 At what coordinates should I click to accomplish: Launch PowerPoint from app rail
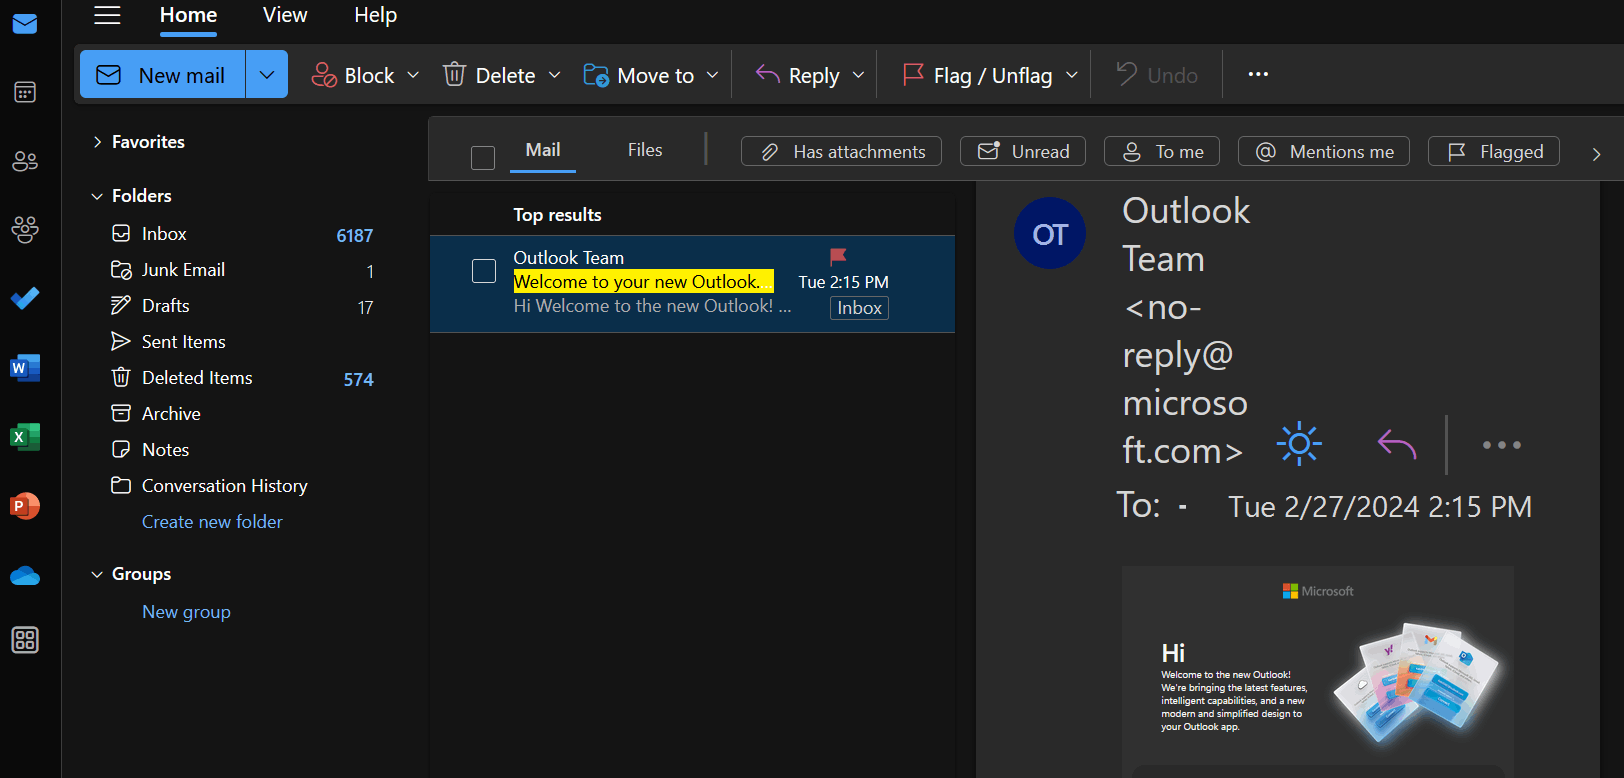point(25,506)
